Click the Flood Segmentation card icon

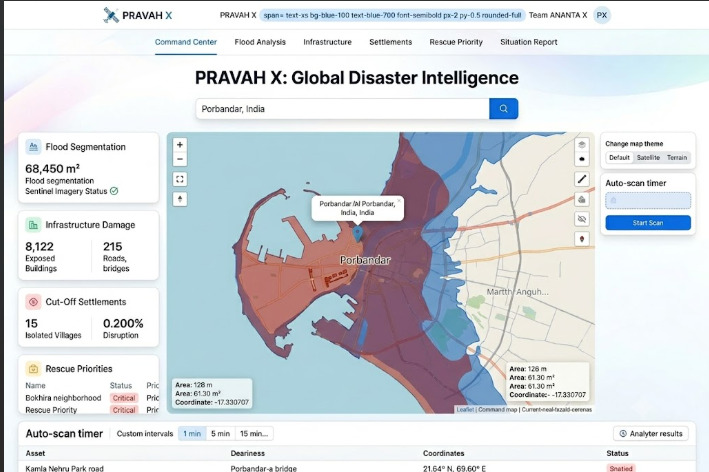(33, 147)
